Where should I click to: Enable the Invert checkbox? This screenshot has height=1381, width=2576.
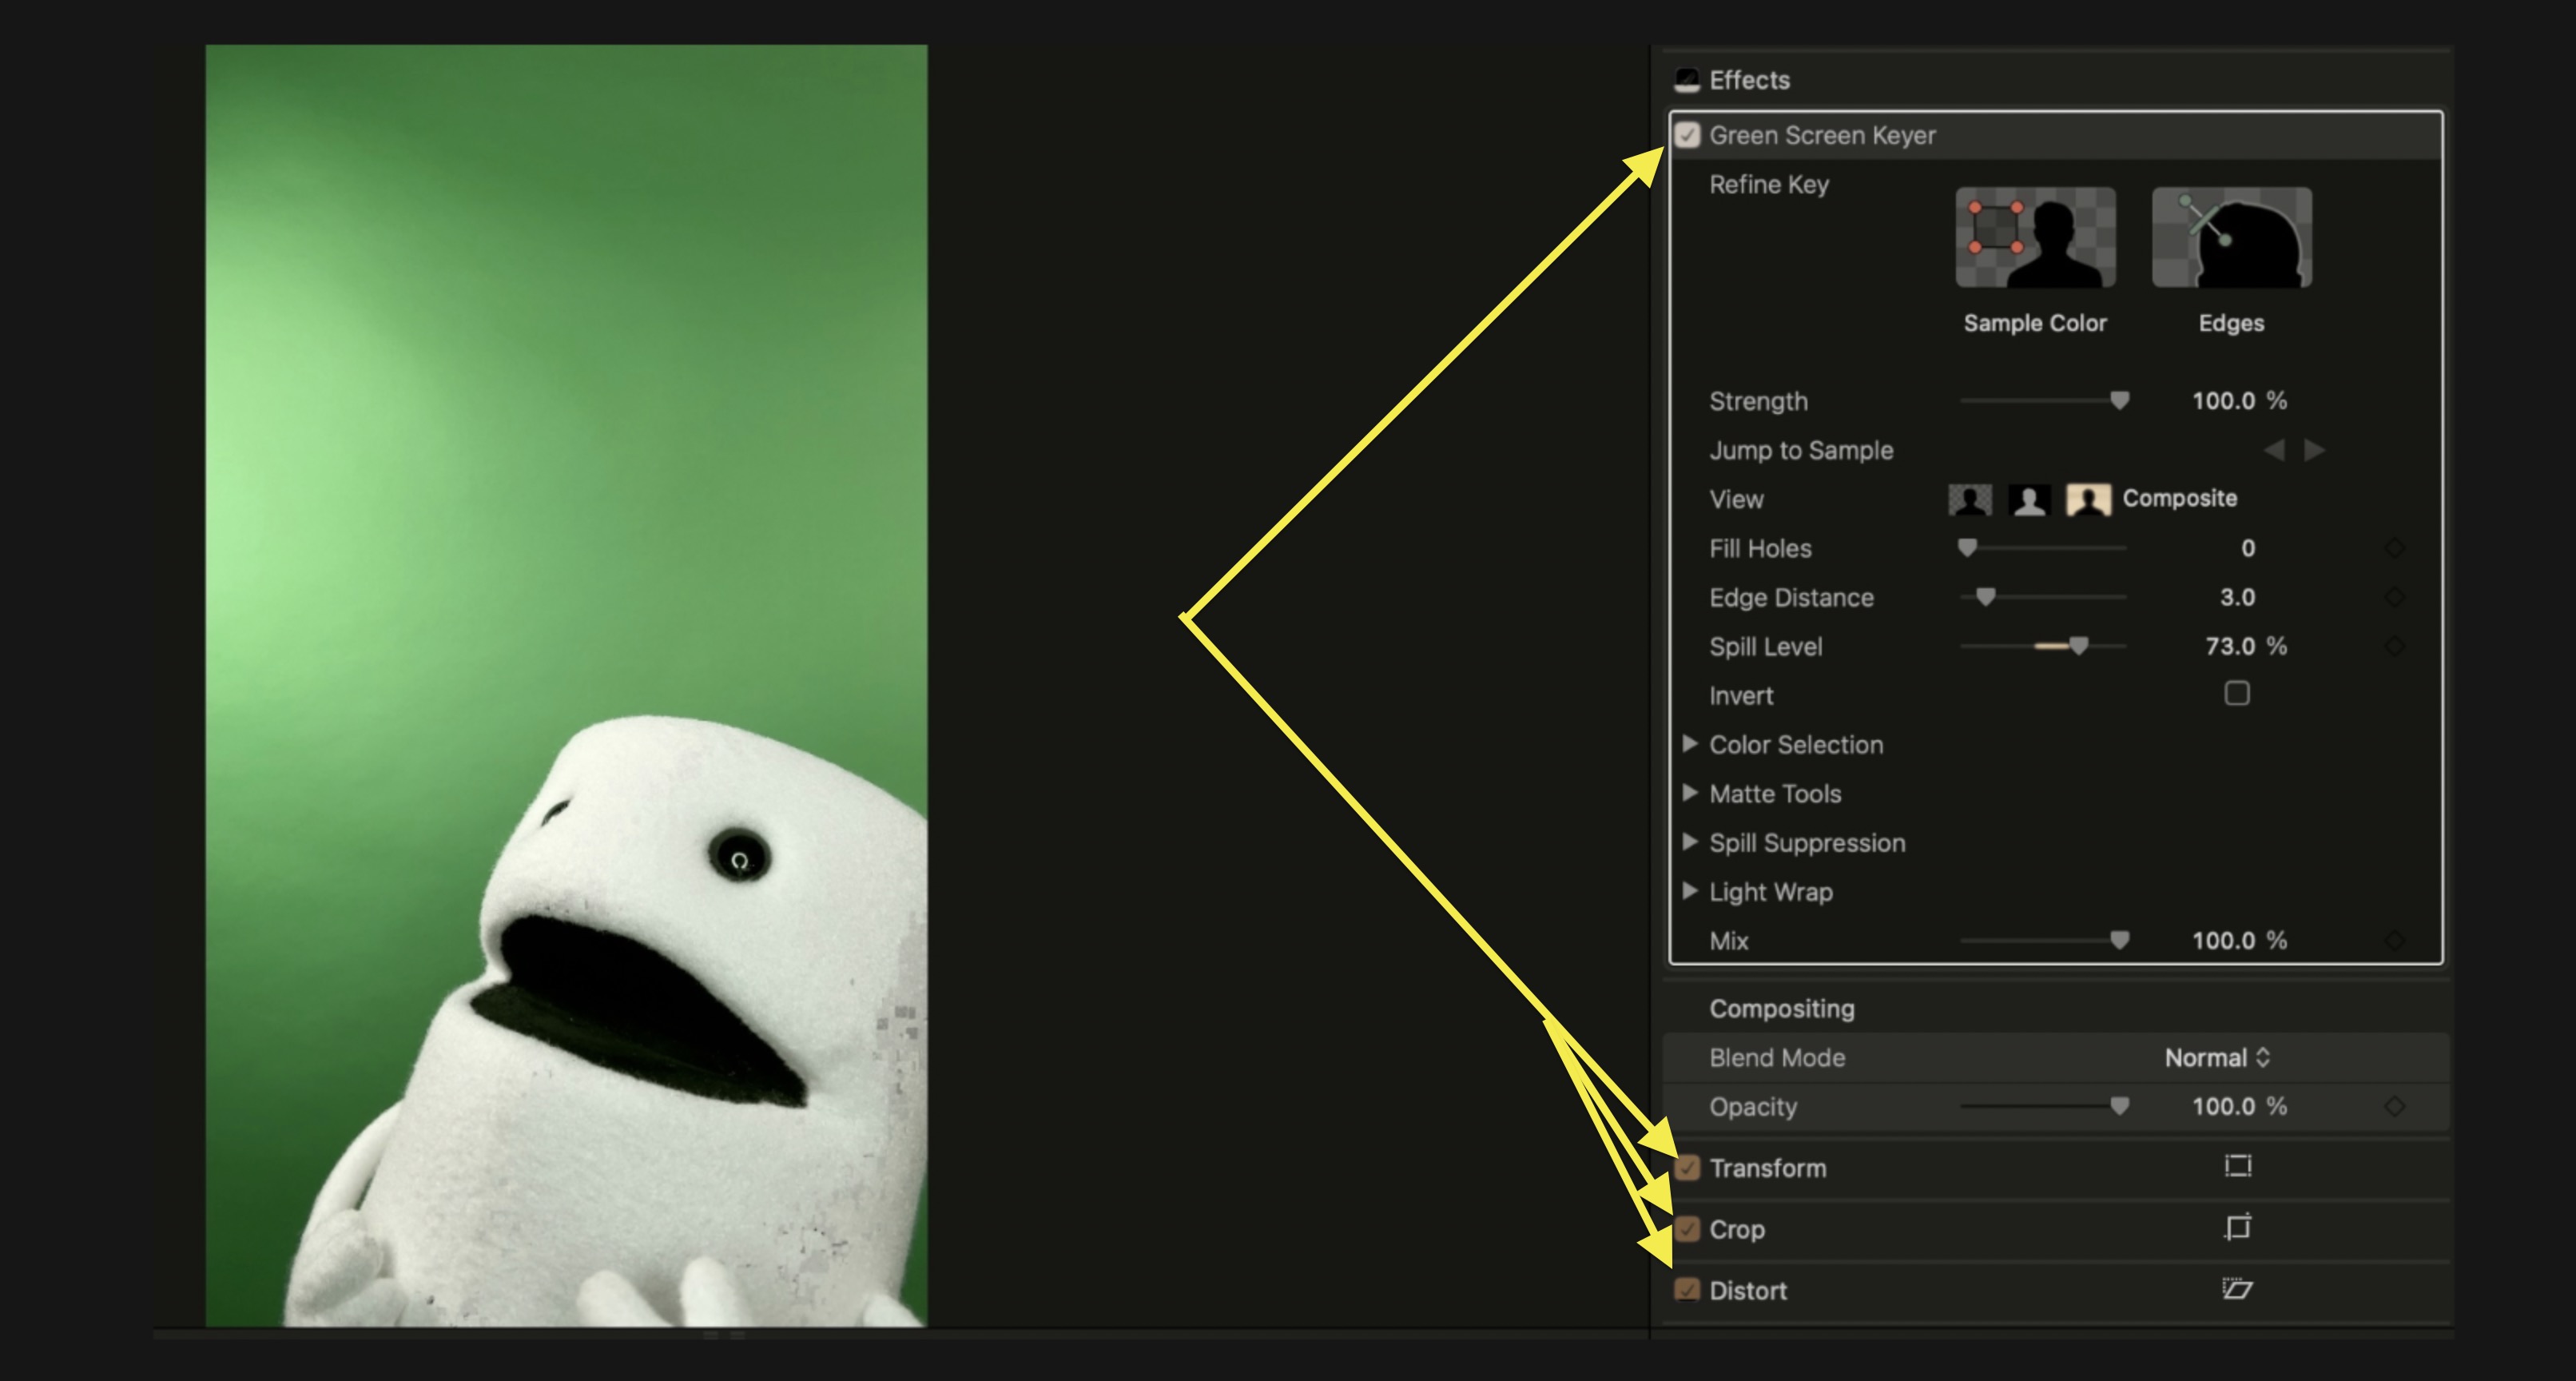tap(2237, 694)
